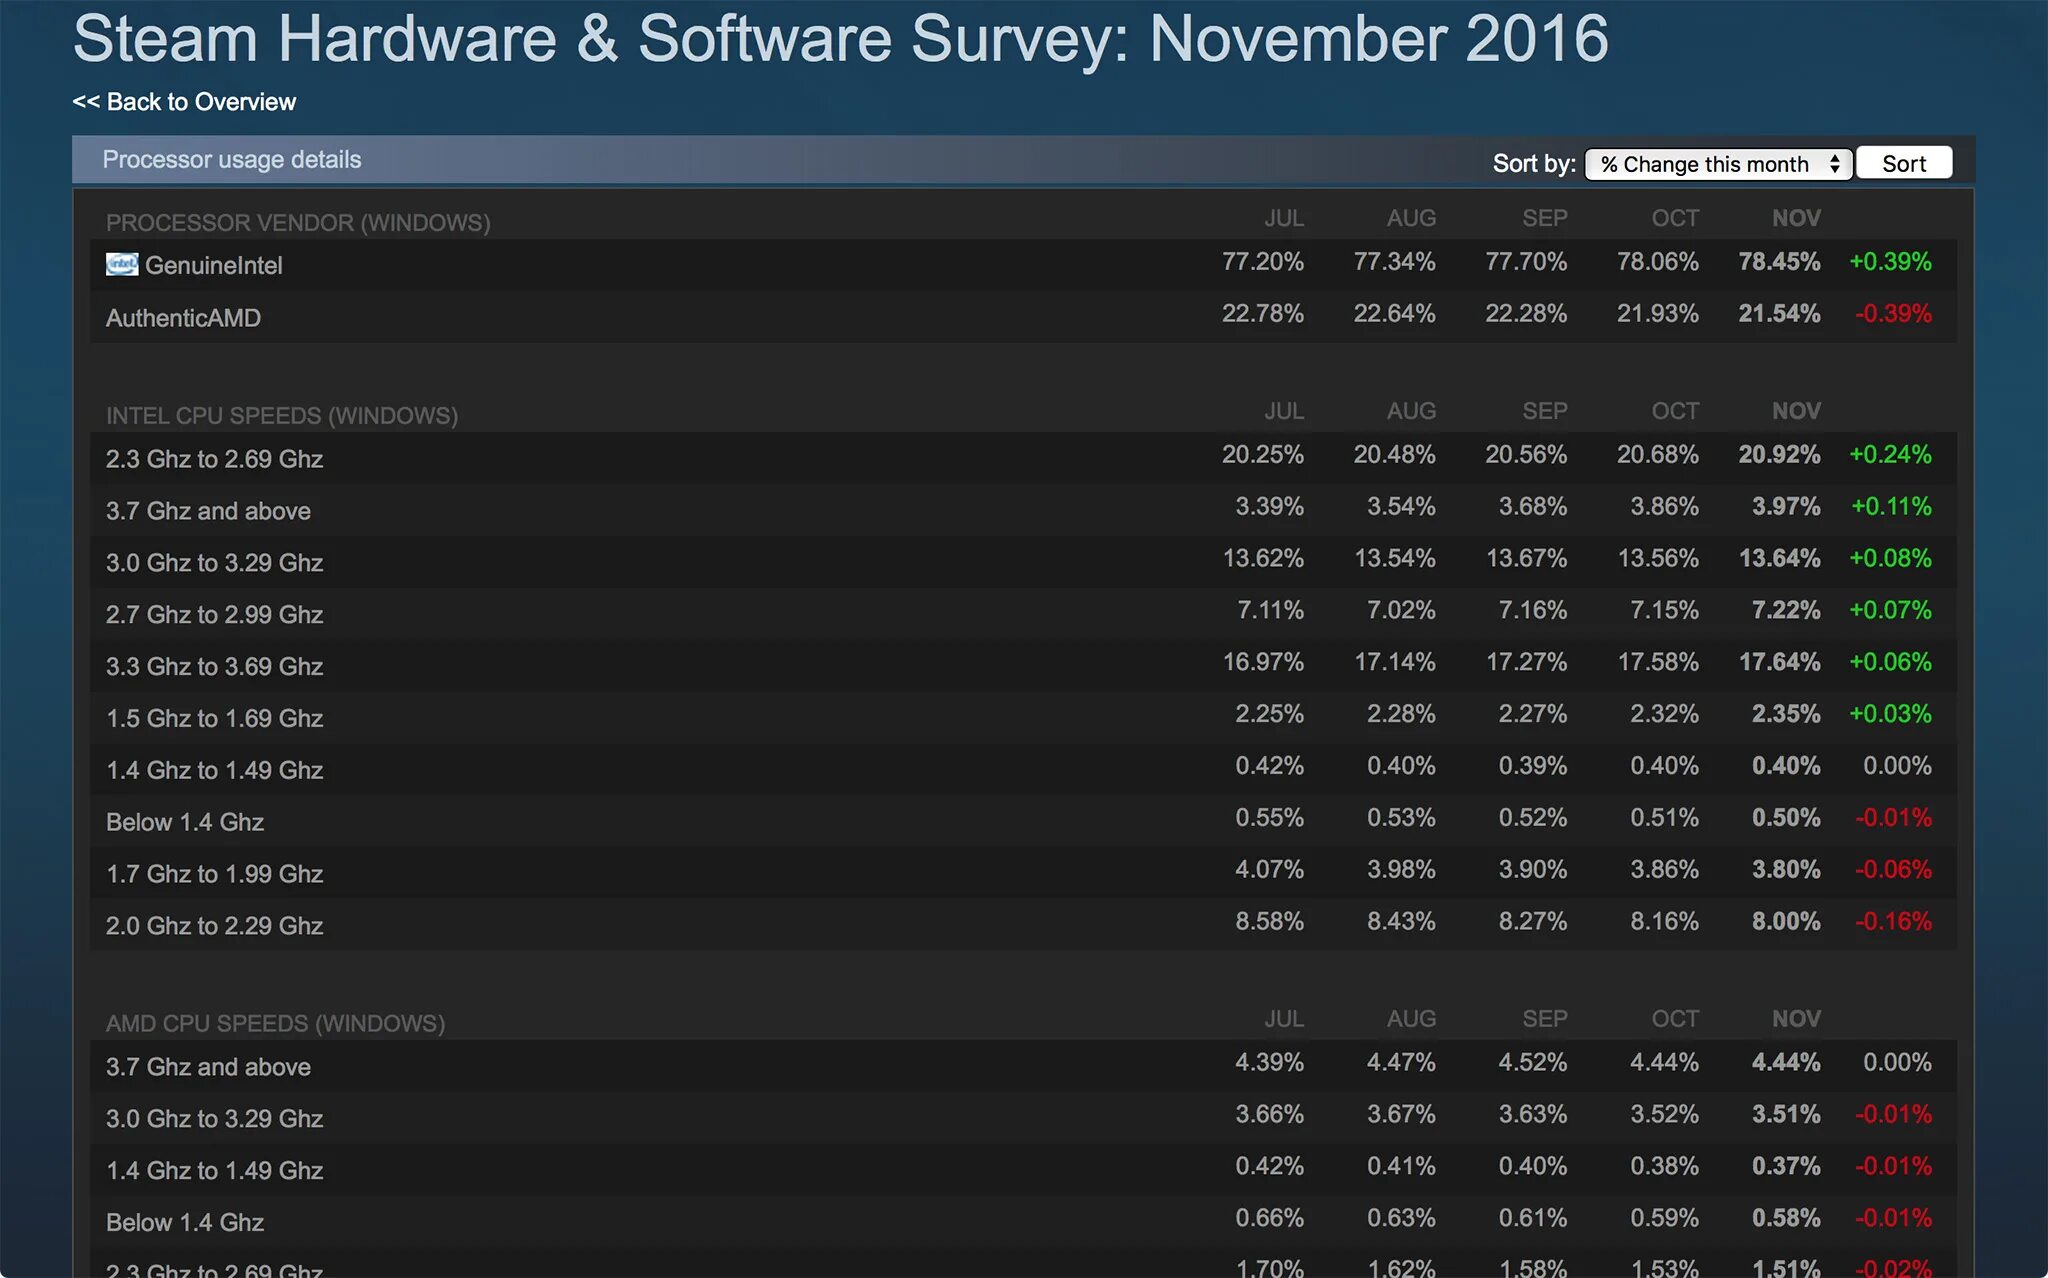
Task: Click the +0.08% change value
Action: tap(1890, 559)
